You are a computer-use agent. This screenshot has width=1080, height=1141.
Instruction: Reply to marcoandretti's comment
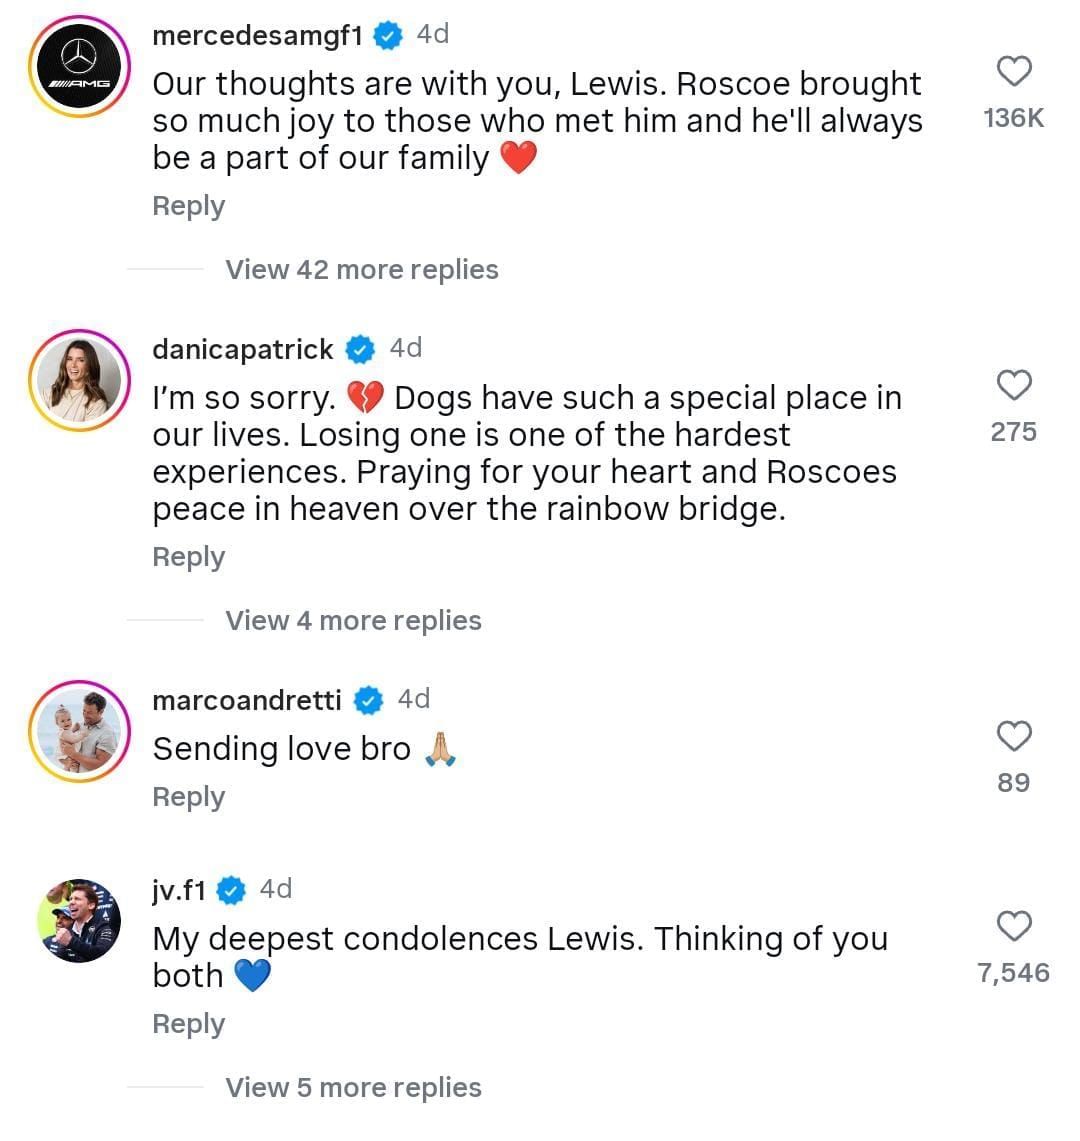point(188,797)
